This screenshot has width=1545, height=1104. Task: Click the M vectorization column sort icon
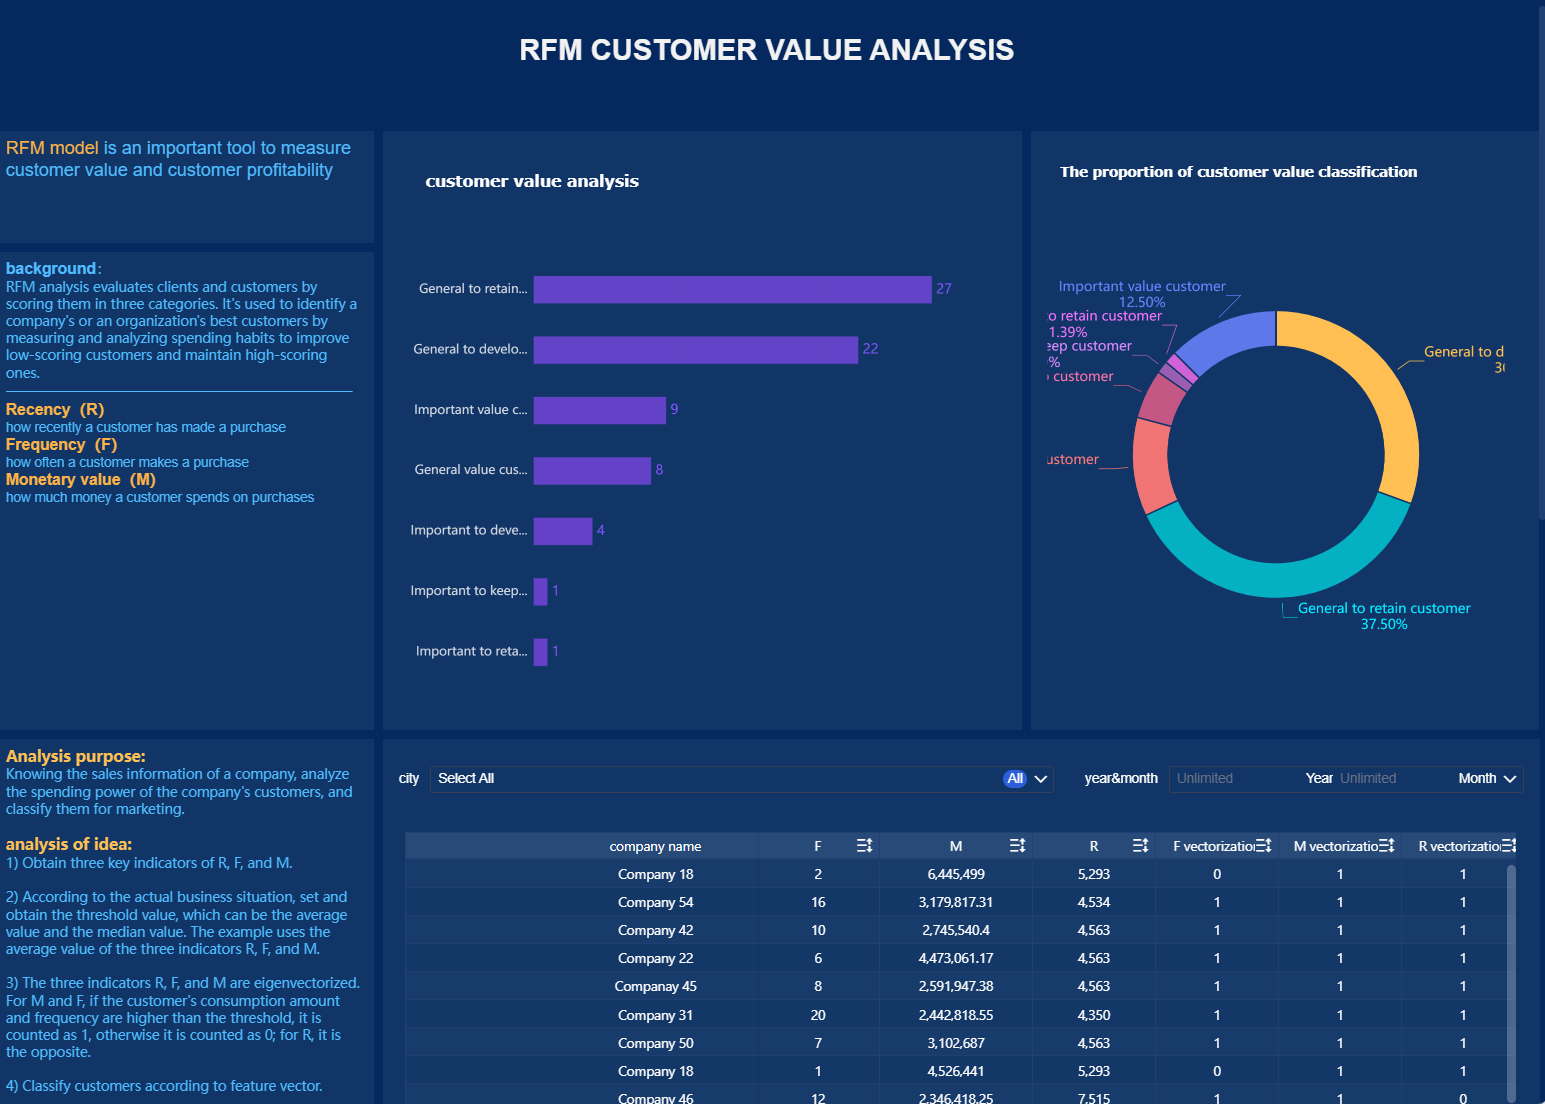(1387, 845)
